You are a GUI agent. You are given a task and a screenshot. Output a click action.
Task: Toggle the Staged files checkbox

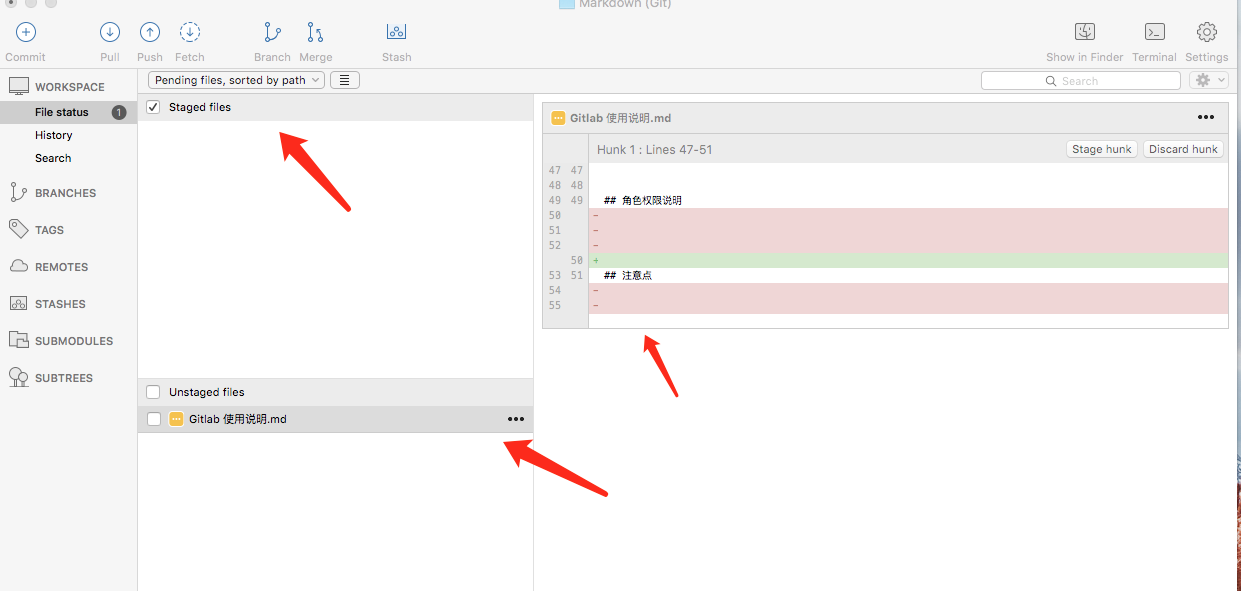(153, 107)
